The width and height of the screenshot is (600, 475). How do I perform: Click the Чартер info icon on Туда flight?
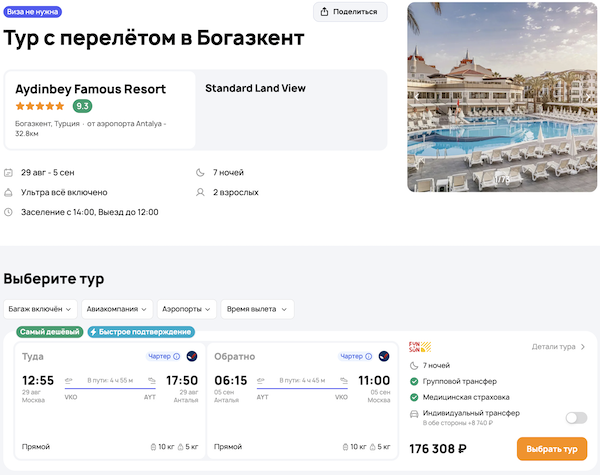click(176, 356)
